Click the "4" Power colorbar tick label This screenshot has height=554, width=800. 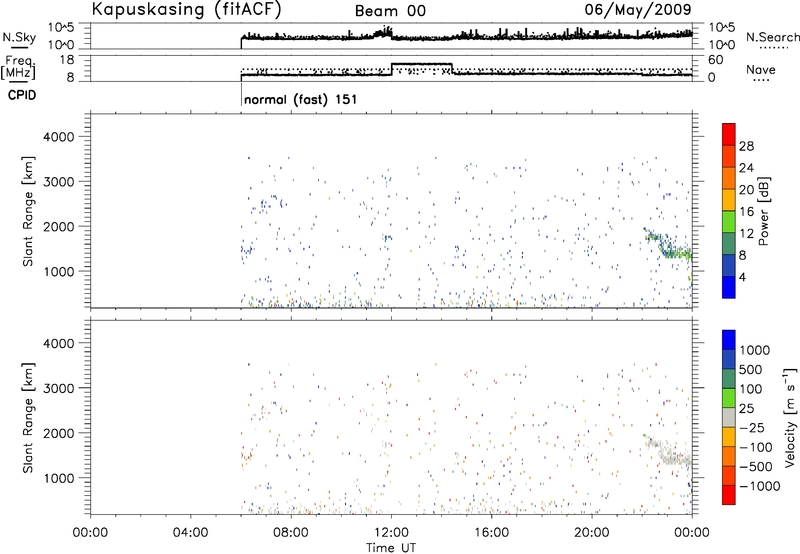click(743, 277)
